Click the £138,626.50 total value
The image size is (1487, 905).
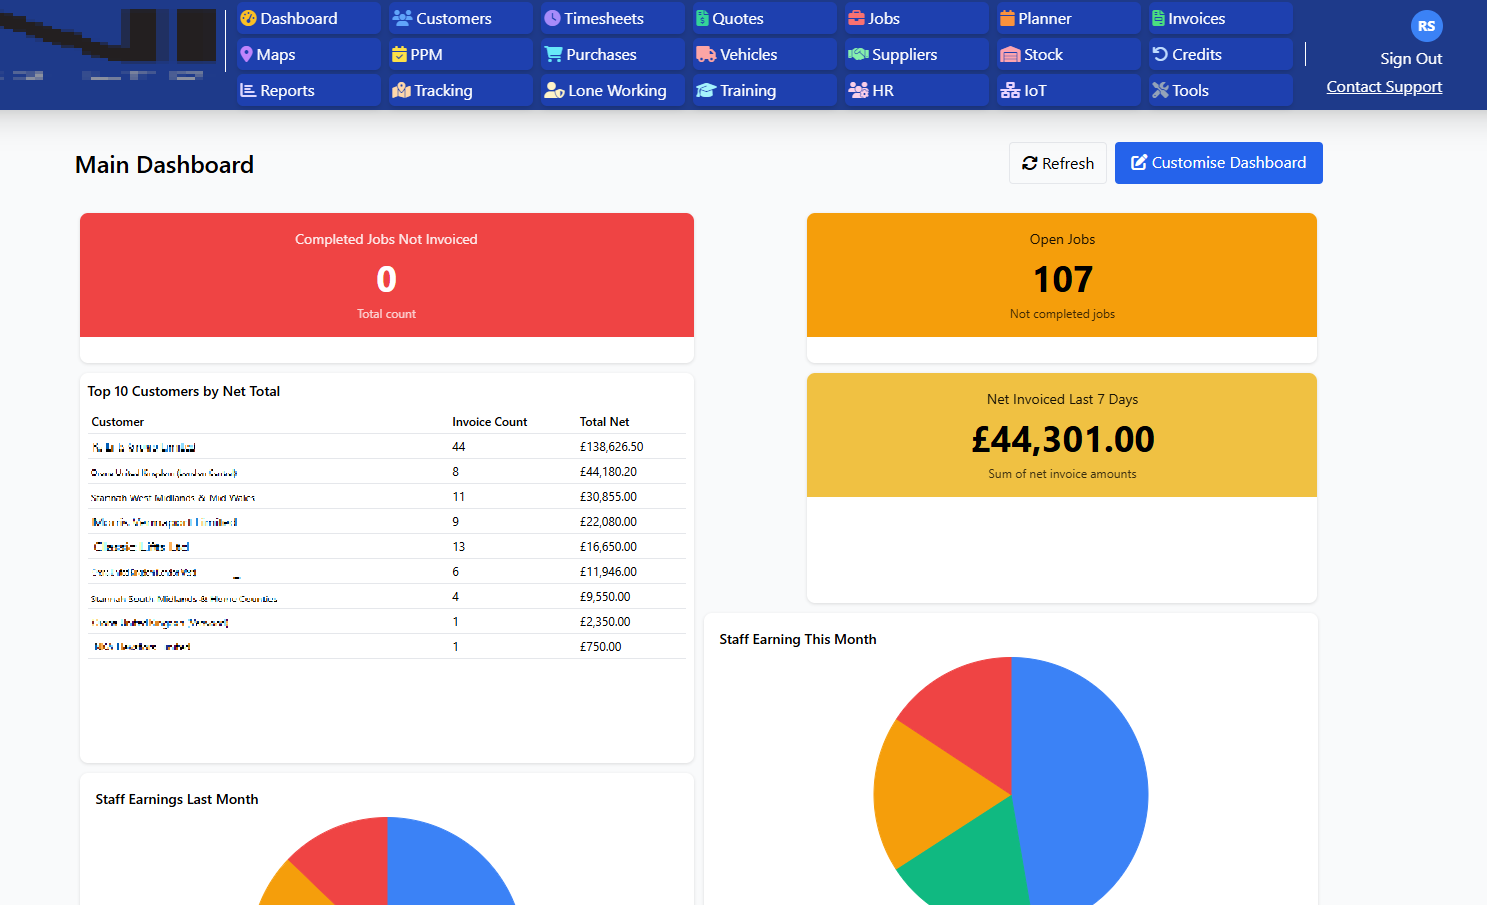pos(611,447)
